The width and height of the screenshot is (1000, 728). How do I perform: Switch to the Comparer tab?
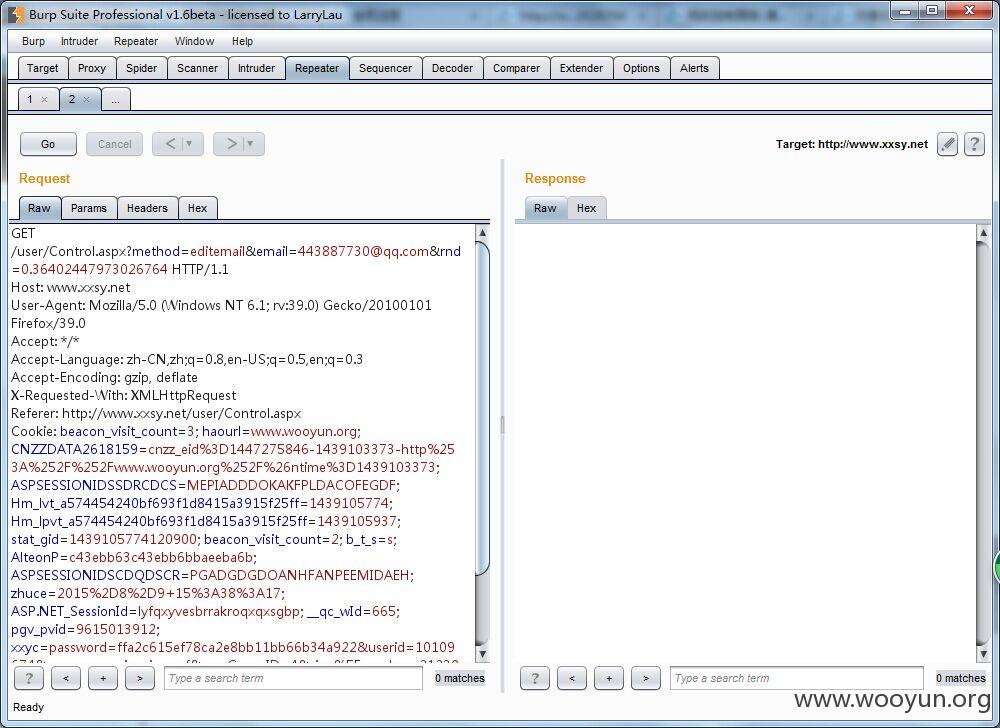(x=516, y=68)
